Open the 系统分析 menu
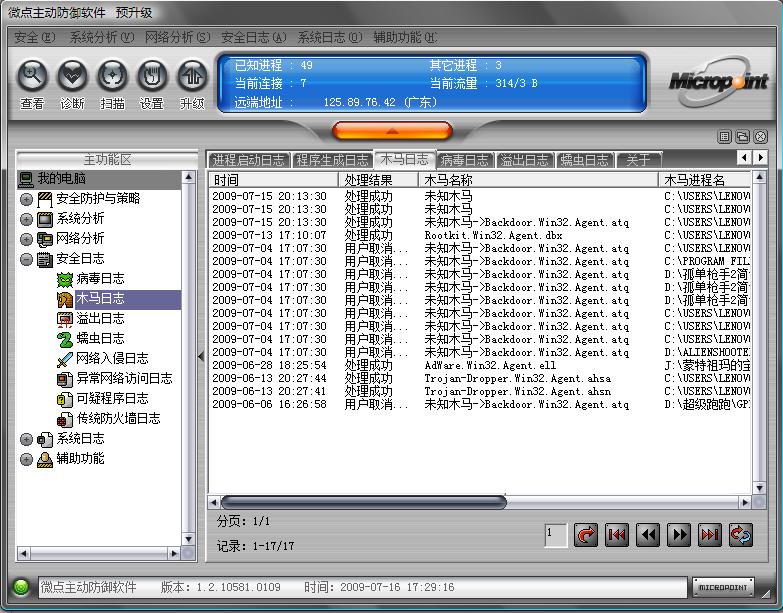The width and height of the screenshot is (783, 613). point(102,37)
